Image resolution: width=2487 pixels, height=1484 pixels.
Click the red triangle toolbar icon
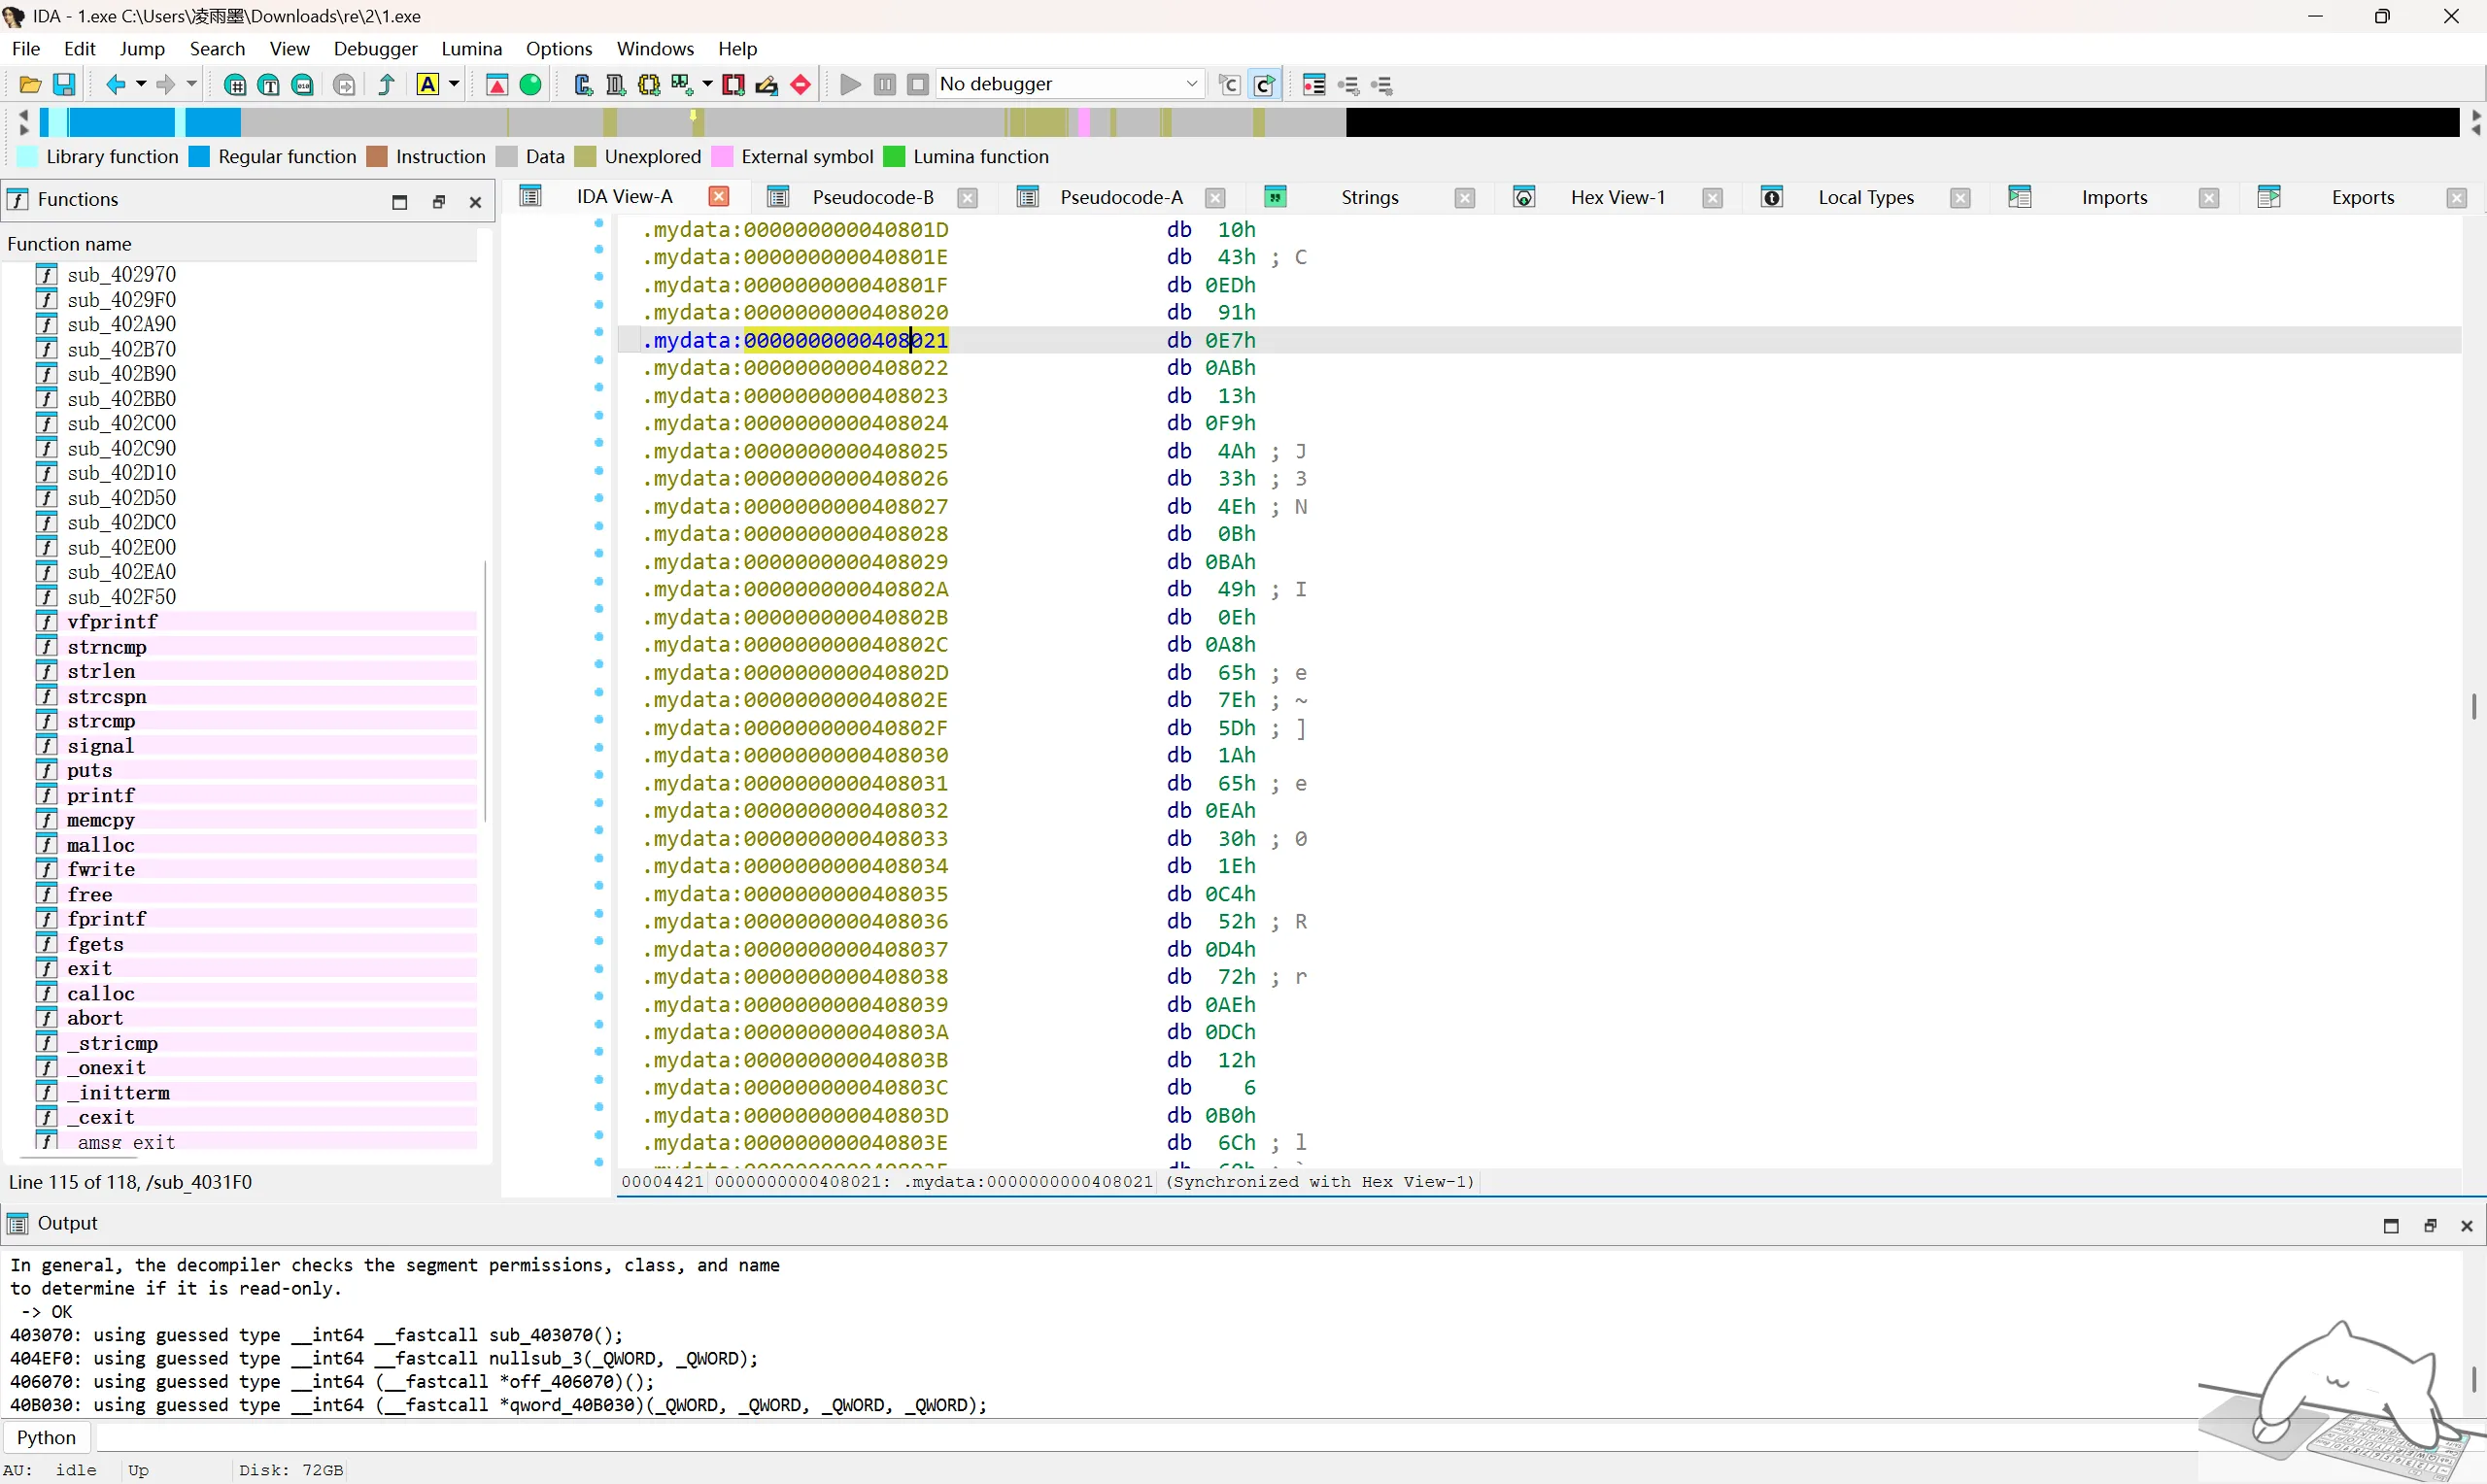point(497,85)
